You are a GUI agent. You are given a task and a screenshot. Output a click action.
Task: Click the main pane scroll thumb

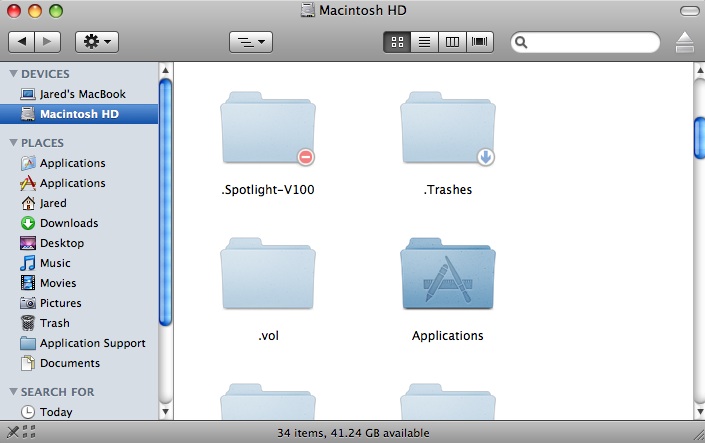[x=699, y=138]
